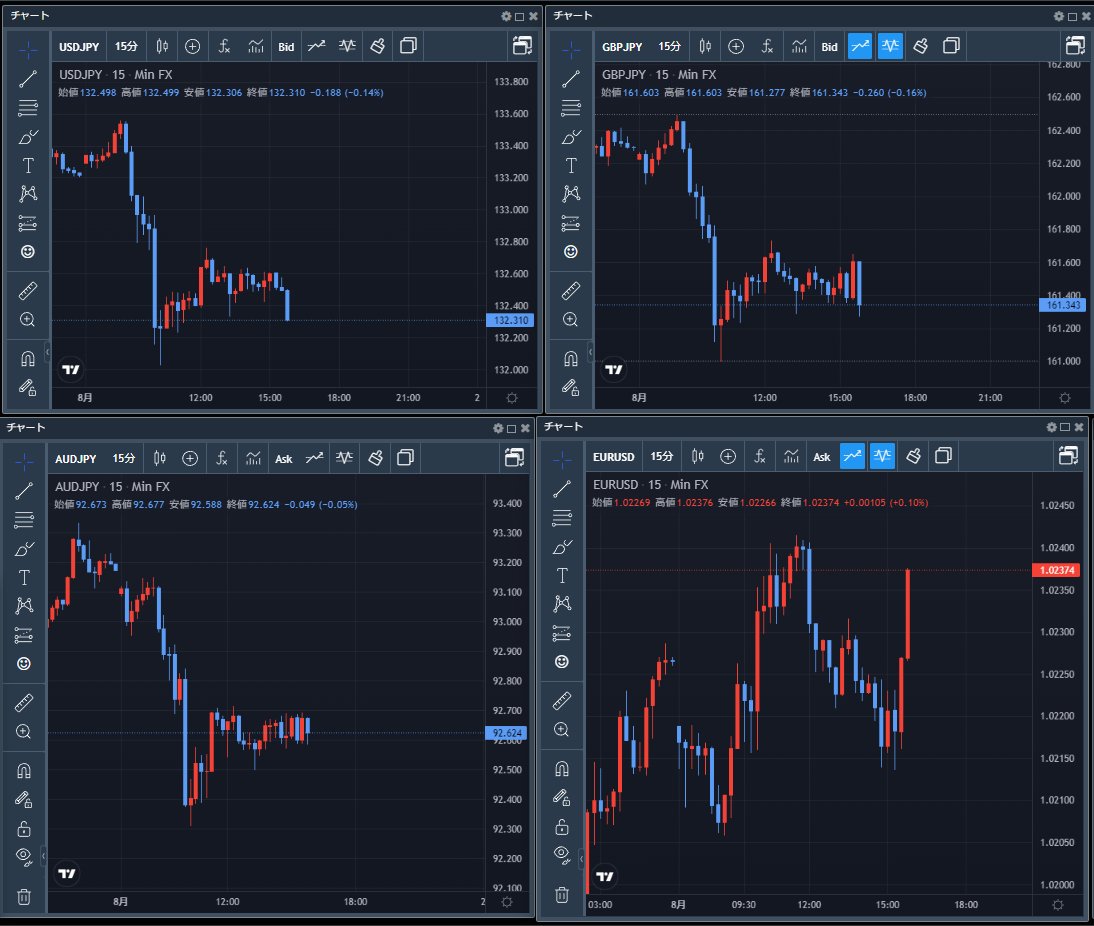
Task: Toggle Ask price mode in EURUSD toolbar
Action: pyautogui.click(x=822, y=456)
